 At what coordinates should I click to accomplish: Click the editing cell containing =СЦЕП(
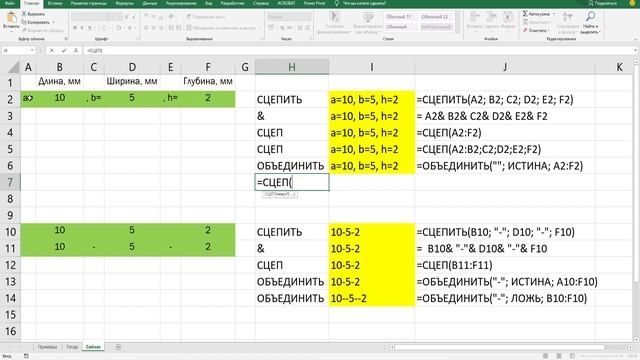[x=292, y=182]
